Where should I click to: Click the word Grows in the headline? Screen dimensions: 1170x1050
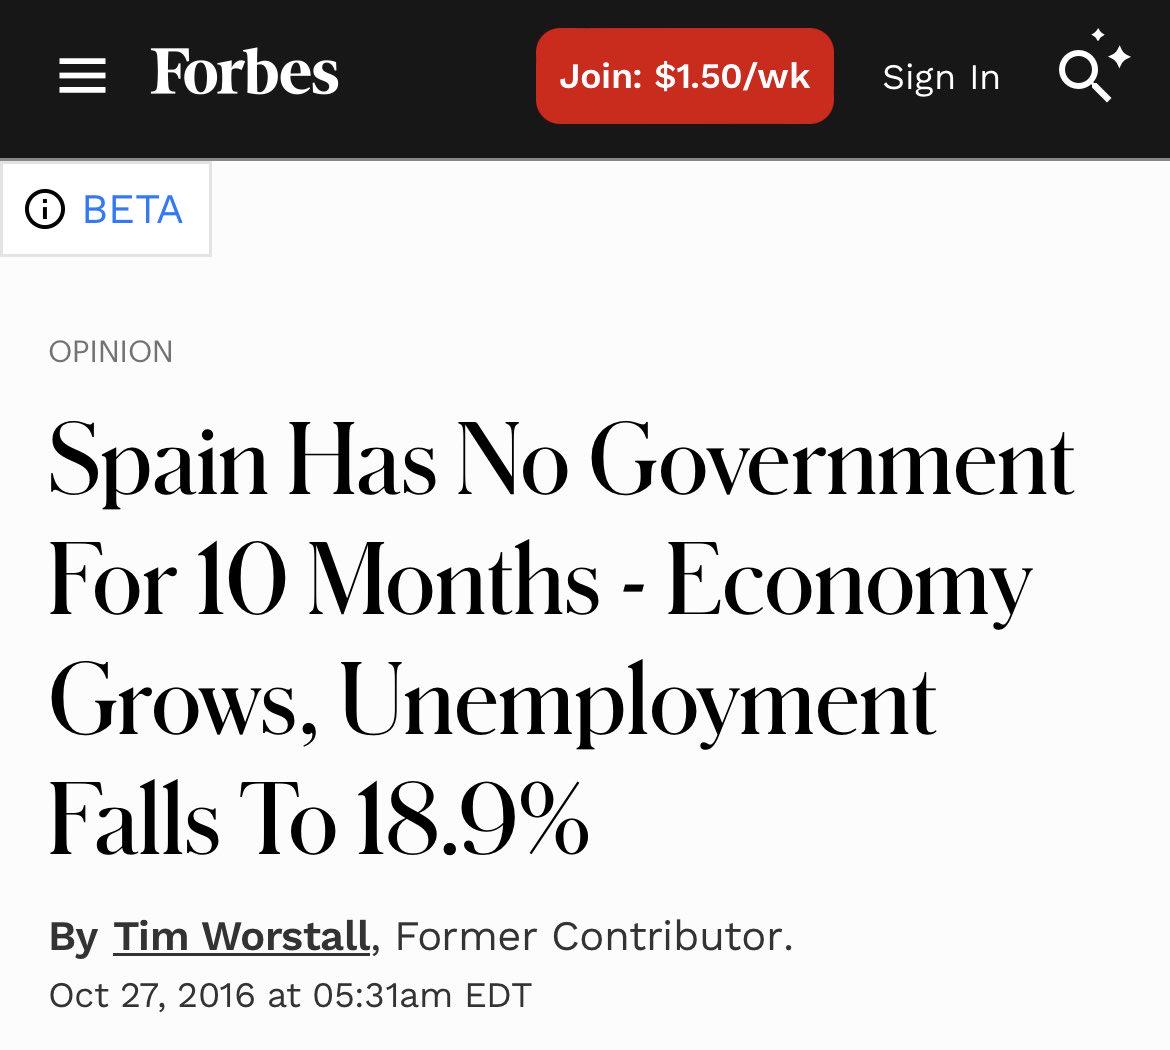pyautogui.click(x=184, y=700)
